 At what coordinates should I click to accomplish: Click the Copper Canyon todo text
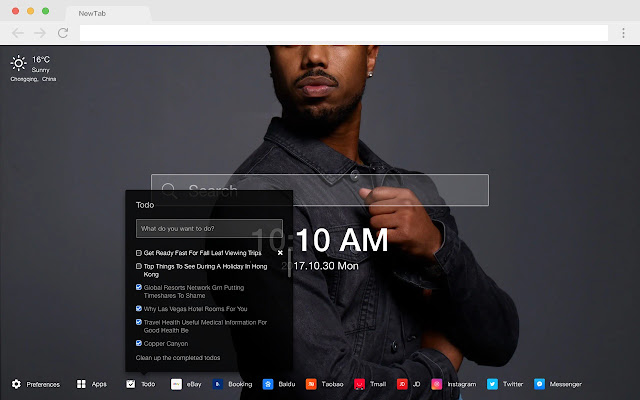coord(166,344)
